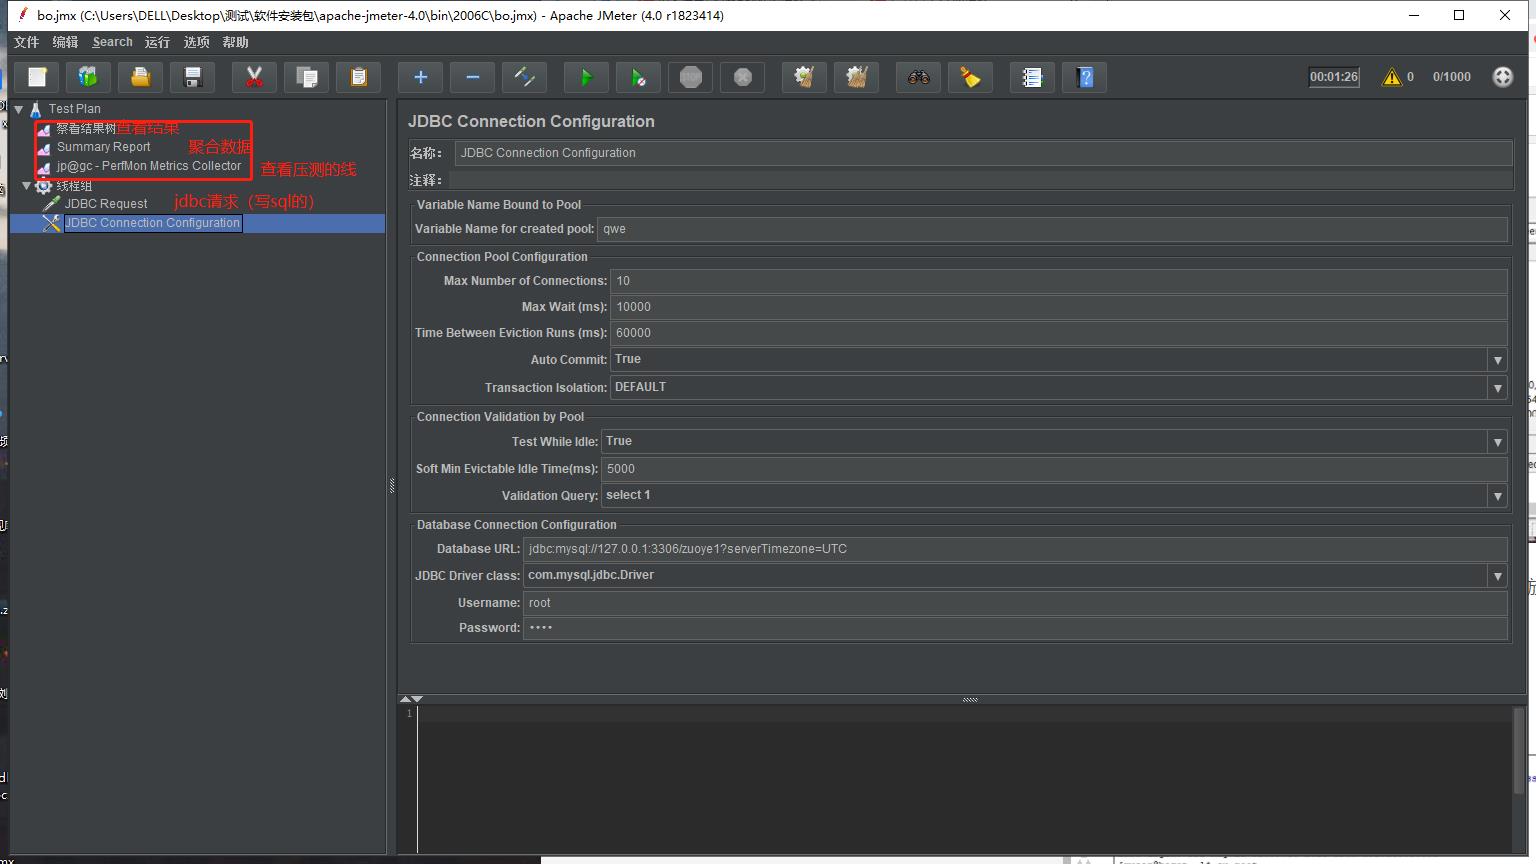The image size is (1536, 864).
Task: Click the Database URL field
Action: [1015, 549]
